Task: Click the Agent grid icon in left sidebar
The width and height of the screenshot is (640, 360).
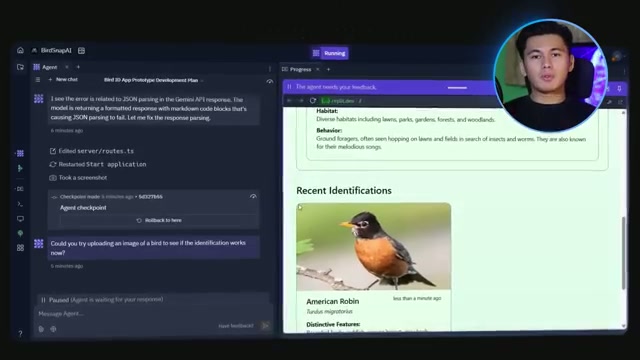Action: click(x=20, y=153)
